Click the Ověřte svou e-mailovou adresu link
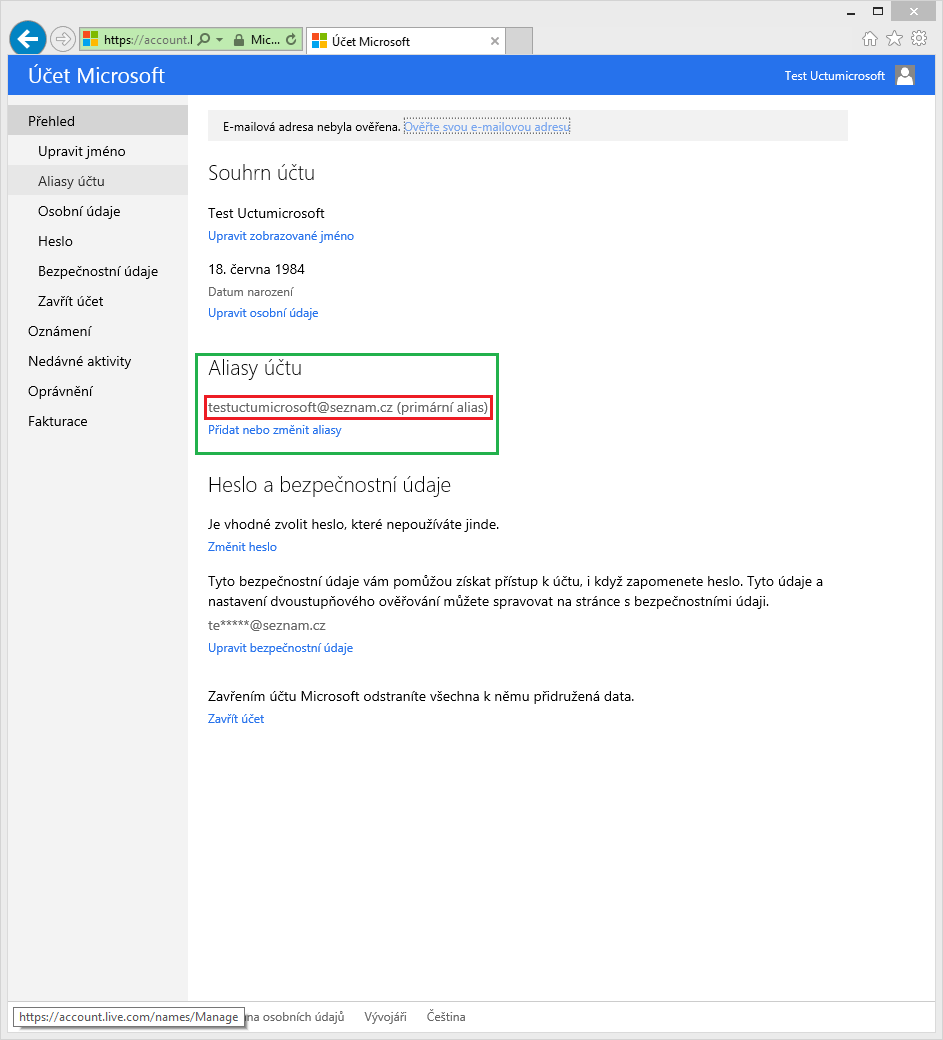 coord(486,127)
